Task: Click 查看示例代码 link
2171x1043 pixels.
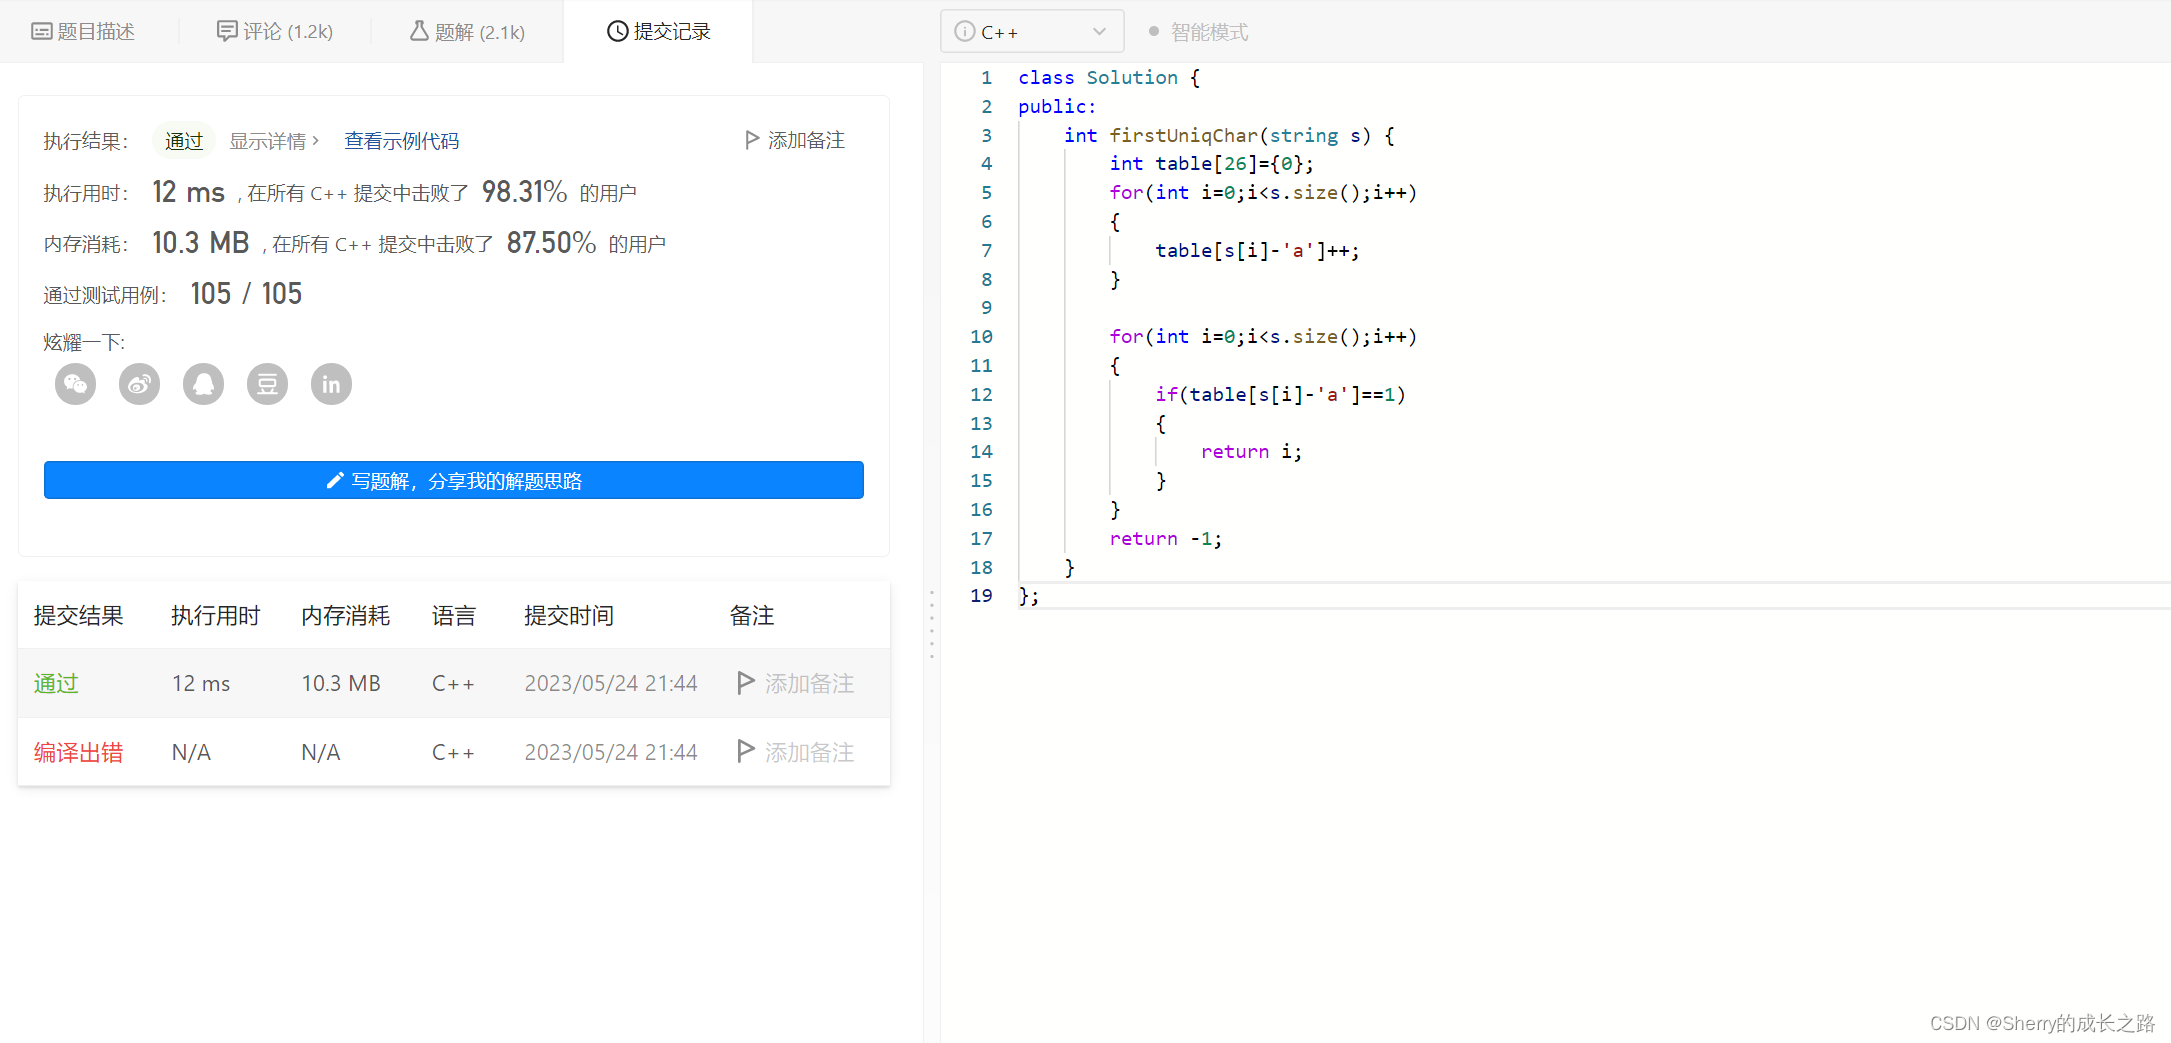Action: pos(402,141)
